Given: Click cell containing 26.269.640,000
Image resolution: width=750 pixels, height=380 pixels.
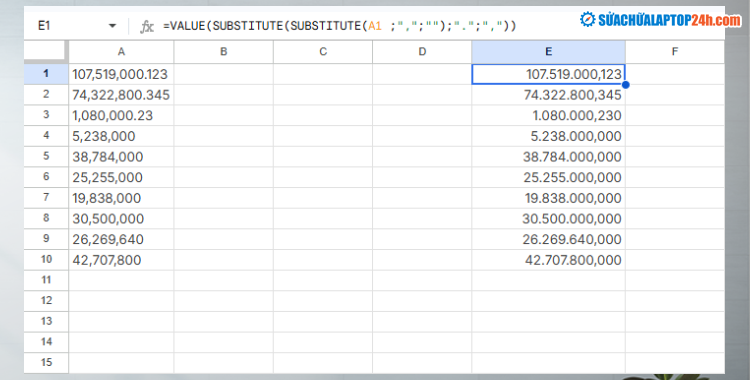Looking at the screenshot, I should [548, 239].
